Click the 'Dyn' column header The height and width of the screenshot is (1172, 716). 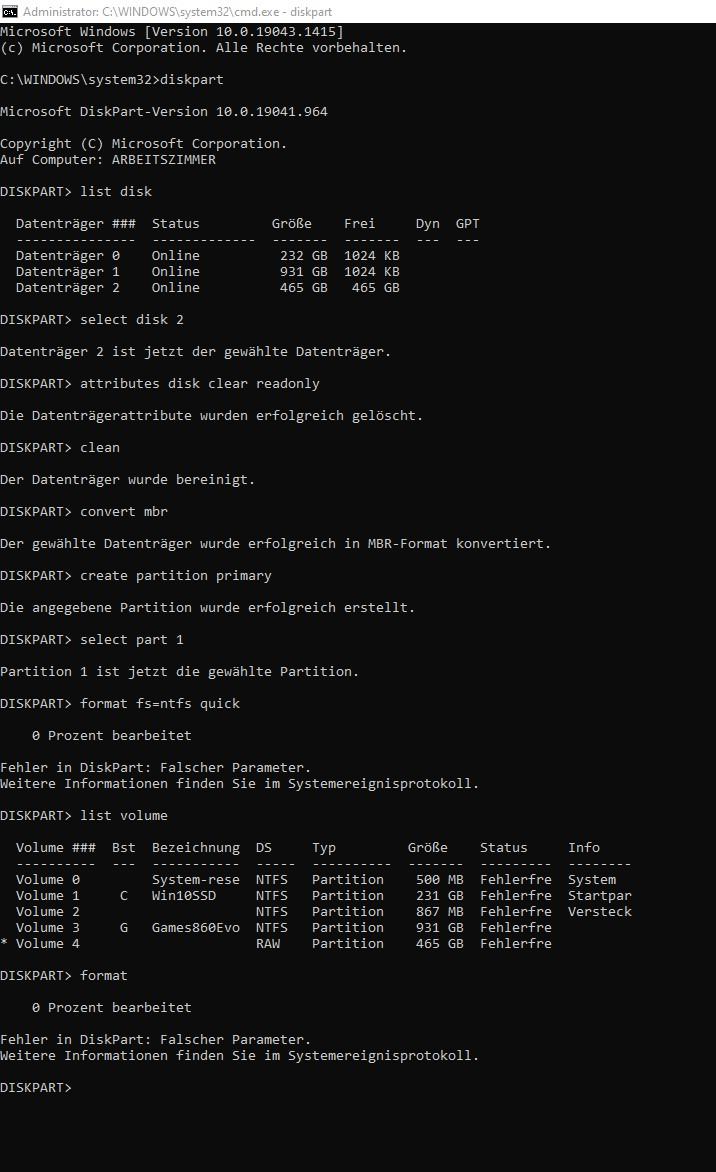428,223
